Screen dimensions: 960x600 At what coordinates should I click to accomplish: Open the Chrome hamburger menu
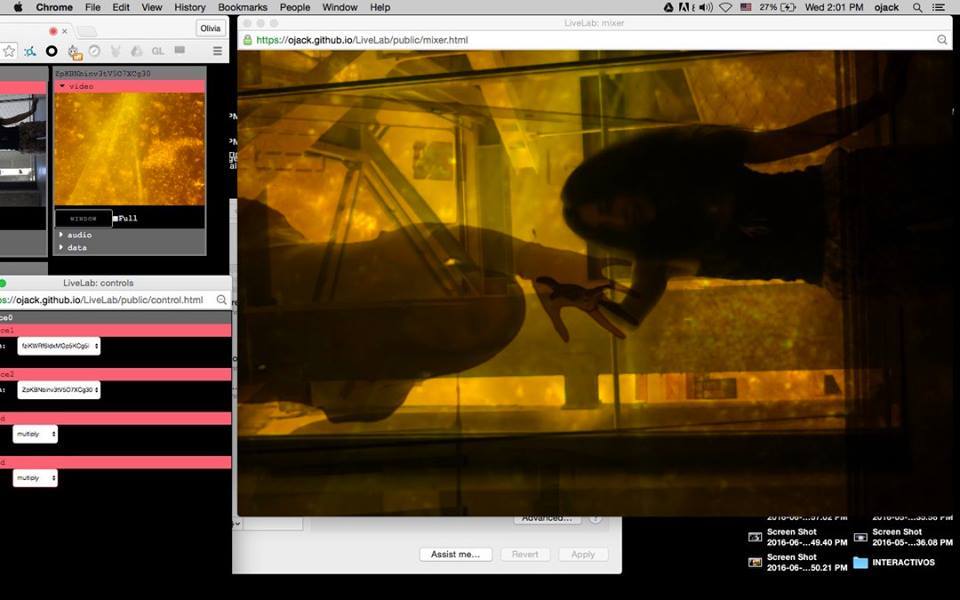pyautogui.click(x=219, y=51)
